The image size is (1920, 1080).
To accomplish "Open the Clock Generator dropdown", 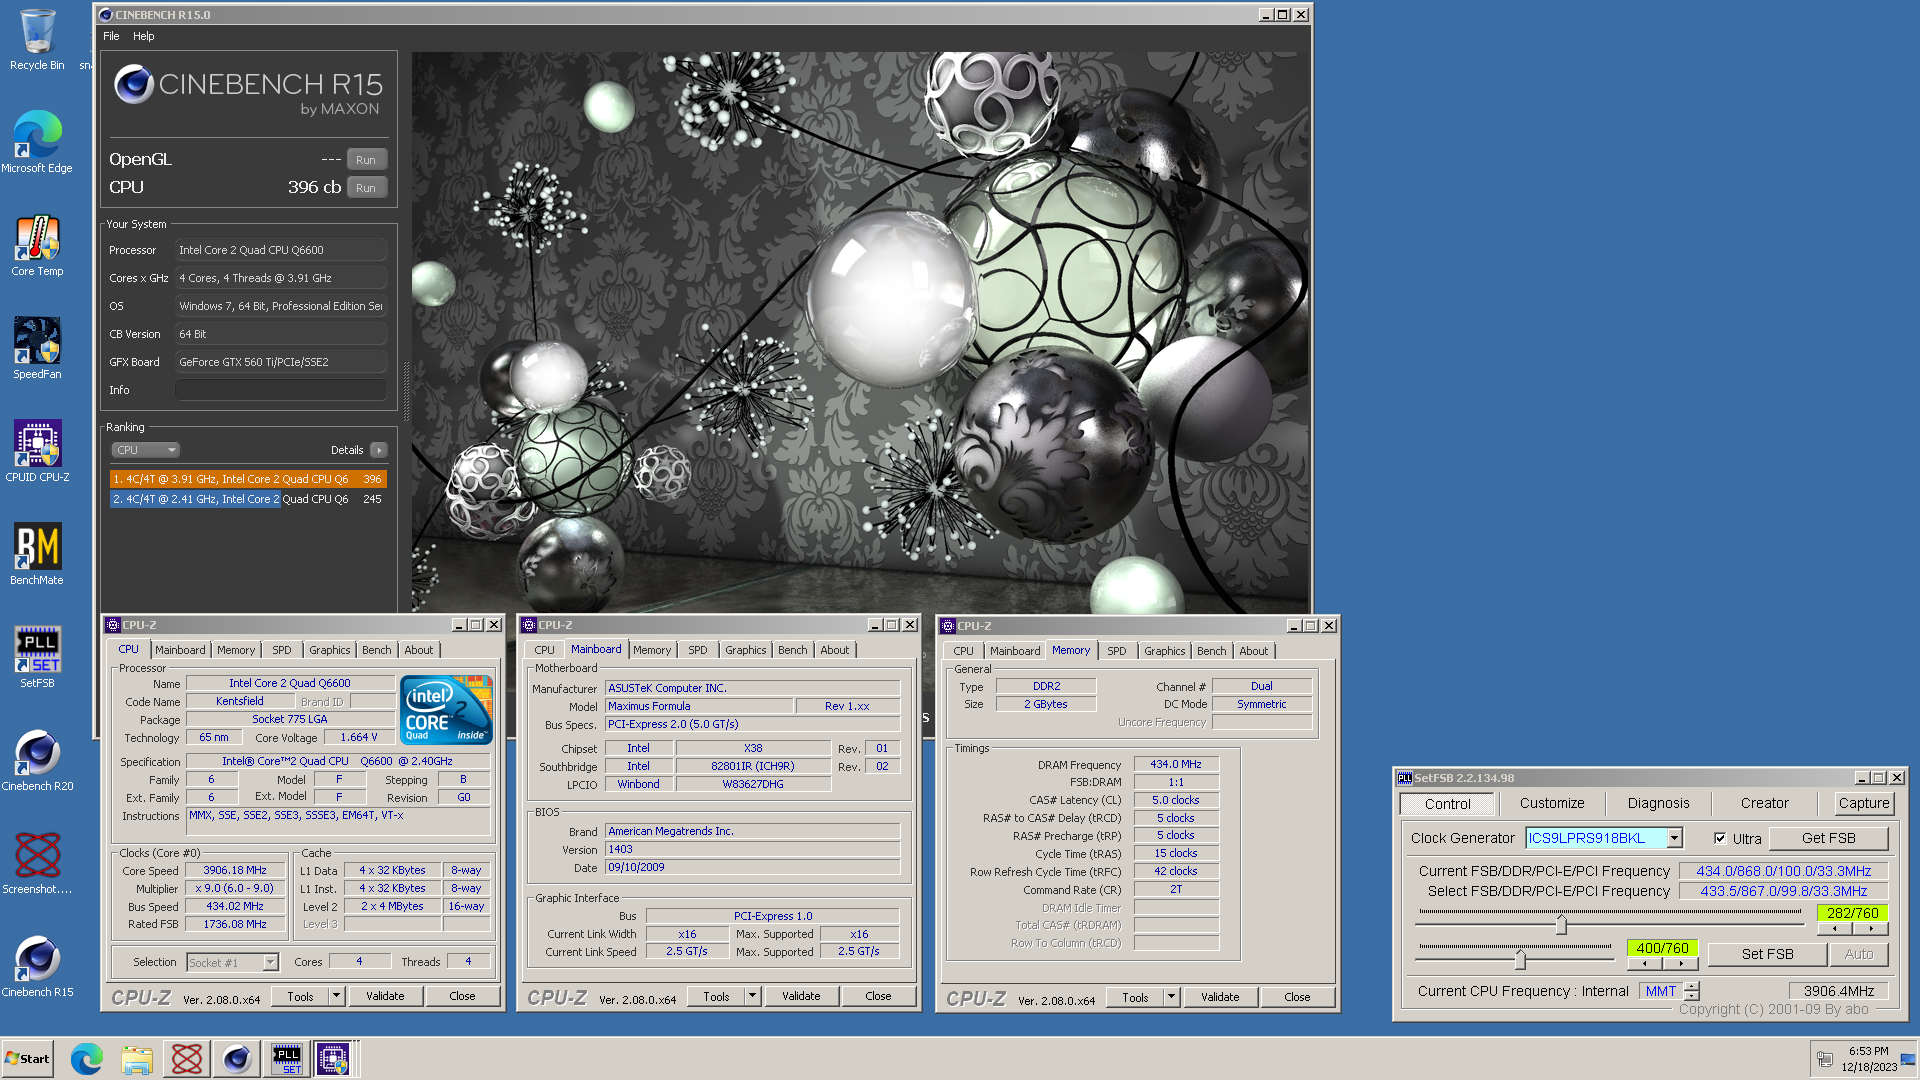I will pos(1674,838).
